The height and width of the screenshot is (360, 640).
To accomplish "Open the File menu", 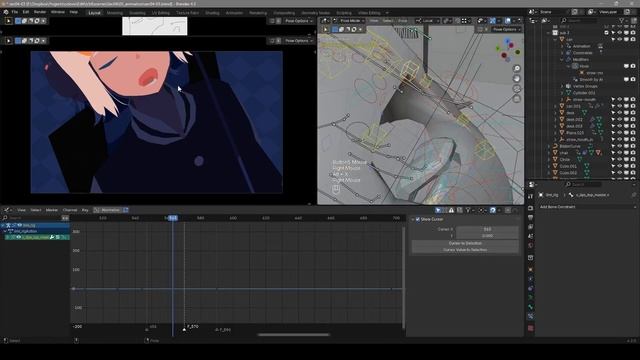I will [15, 12].
